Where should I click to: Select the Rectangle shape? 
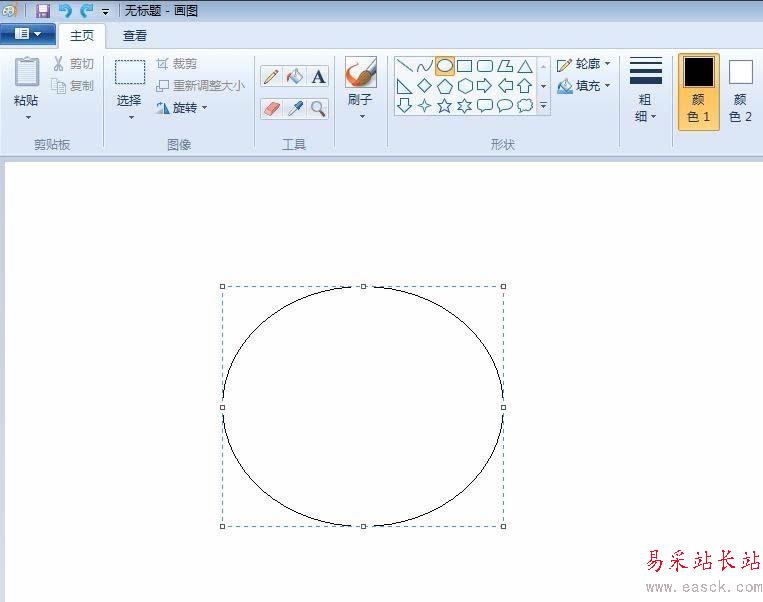point(465,66)
